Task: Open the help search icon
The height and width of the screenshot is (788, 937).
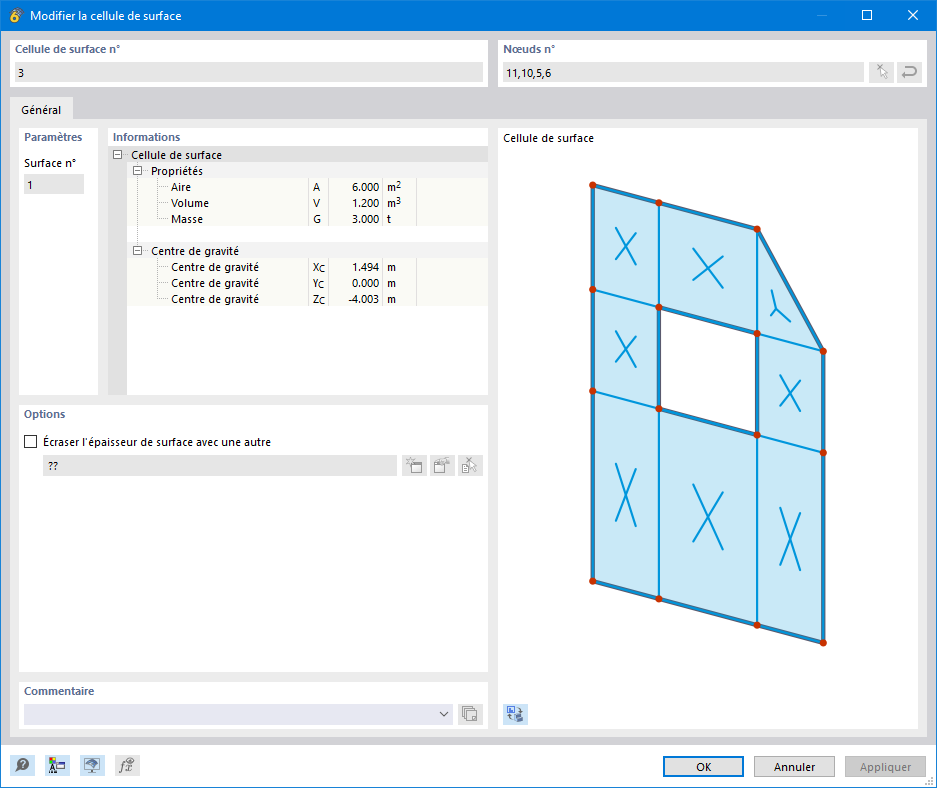Action: 23,765
